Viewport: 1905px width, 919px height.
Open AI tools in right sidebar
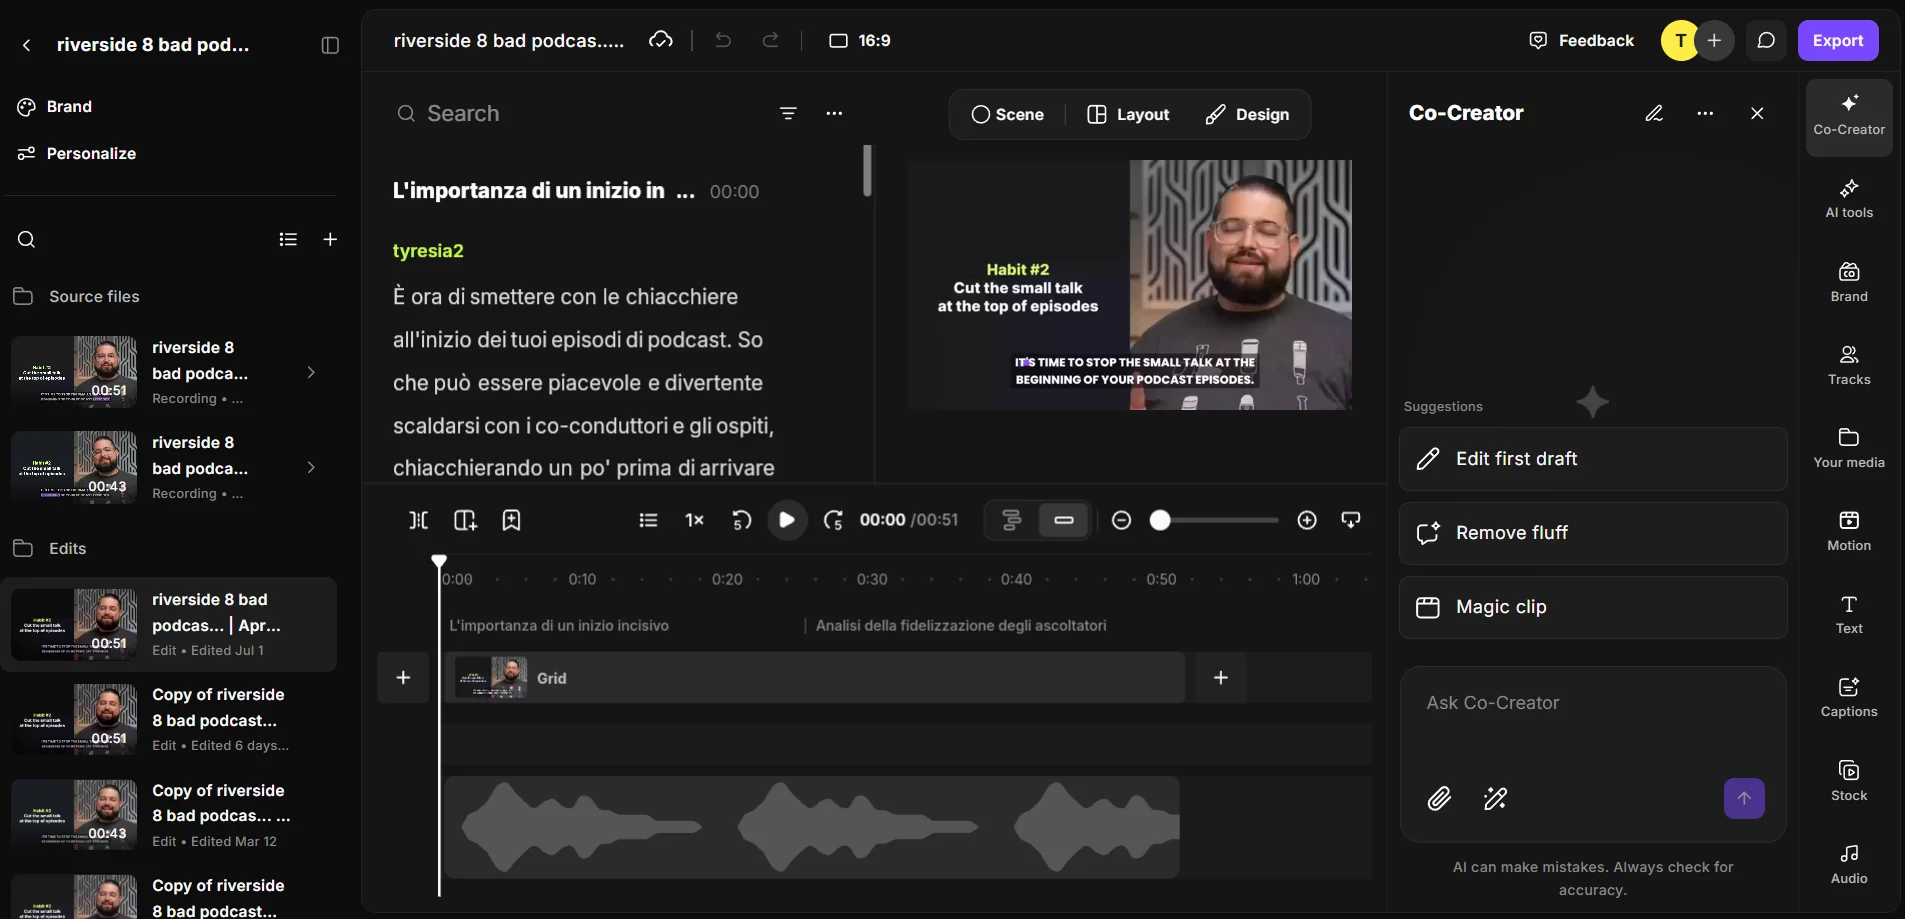pyautogui.click(x=1849, y=199)
